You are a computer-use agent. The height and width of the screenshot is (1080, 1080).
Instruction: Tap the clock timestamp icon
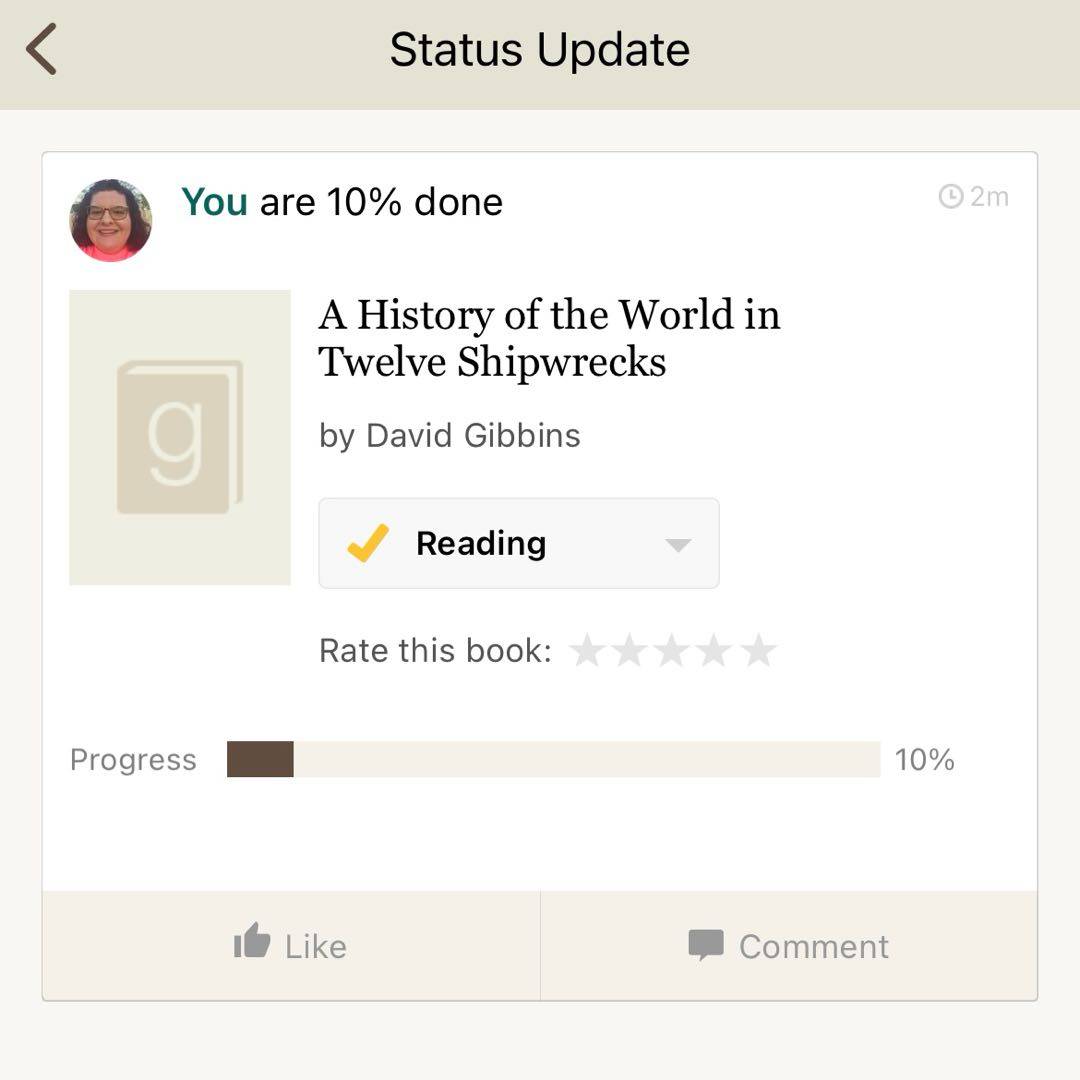[x=950, y=197]
